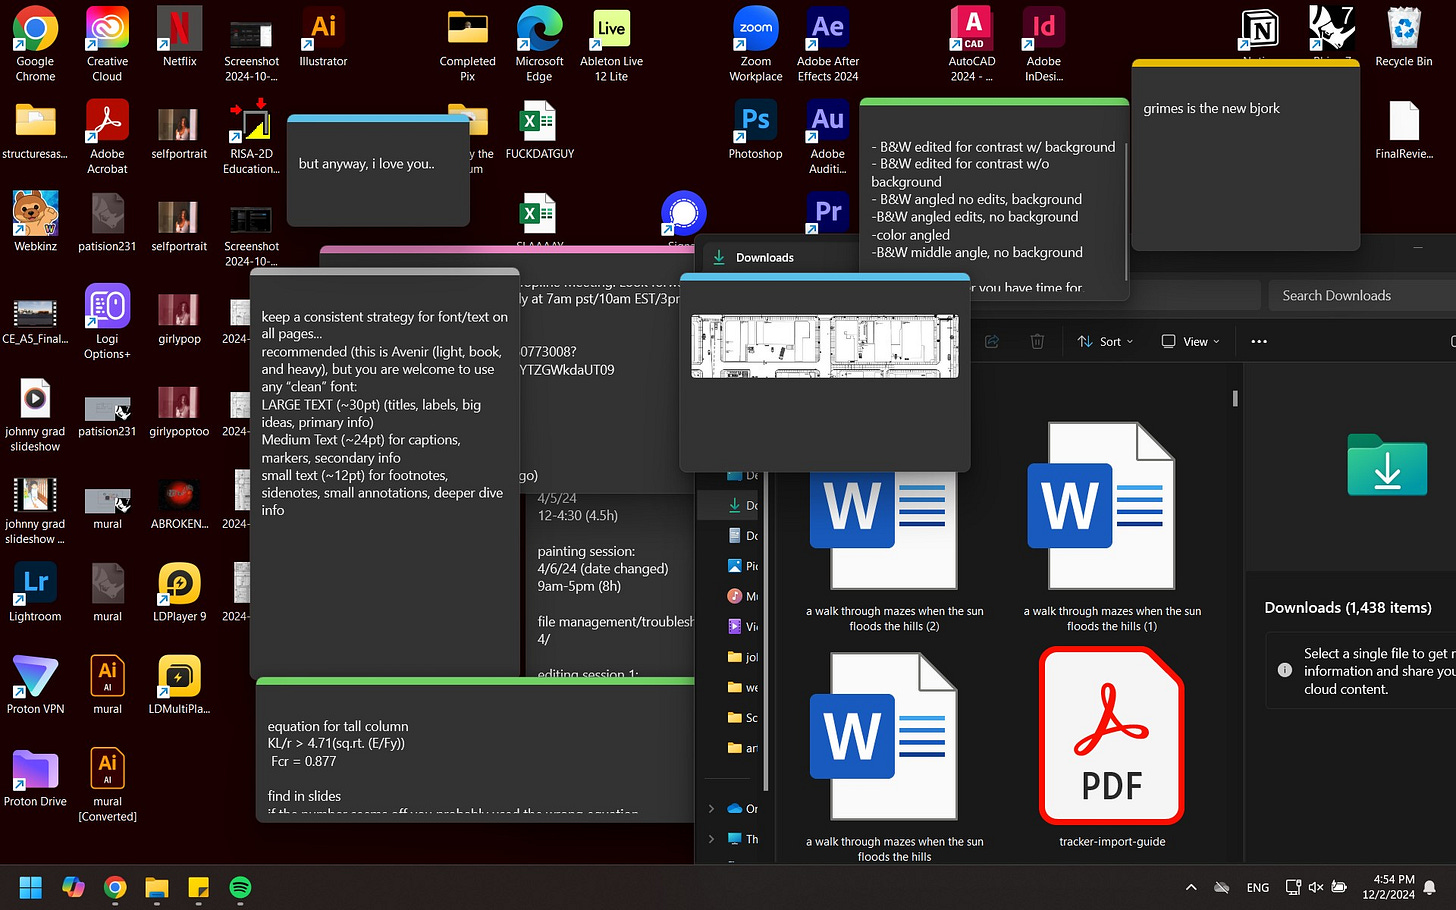
Task: Open the Sort dropdown in File Explorer
Action: point(1105,341)
